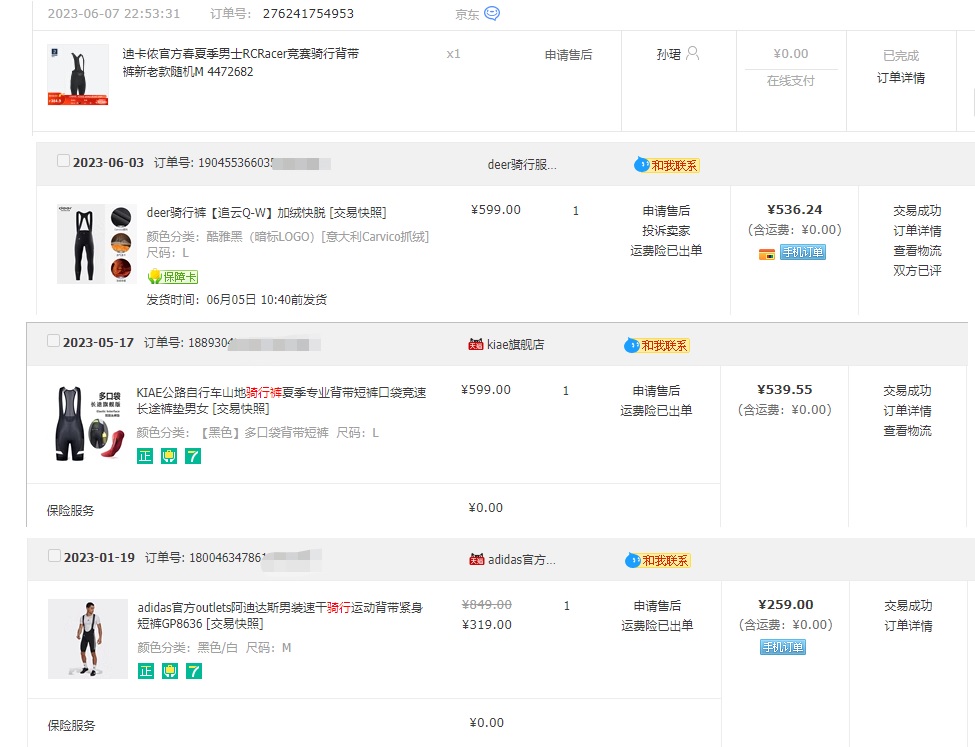
Task: Click the red store icon before adidas官方
Action: point(478,560)
